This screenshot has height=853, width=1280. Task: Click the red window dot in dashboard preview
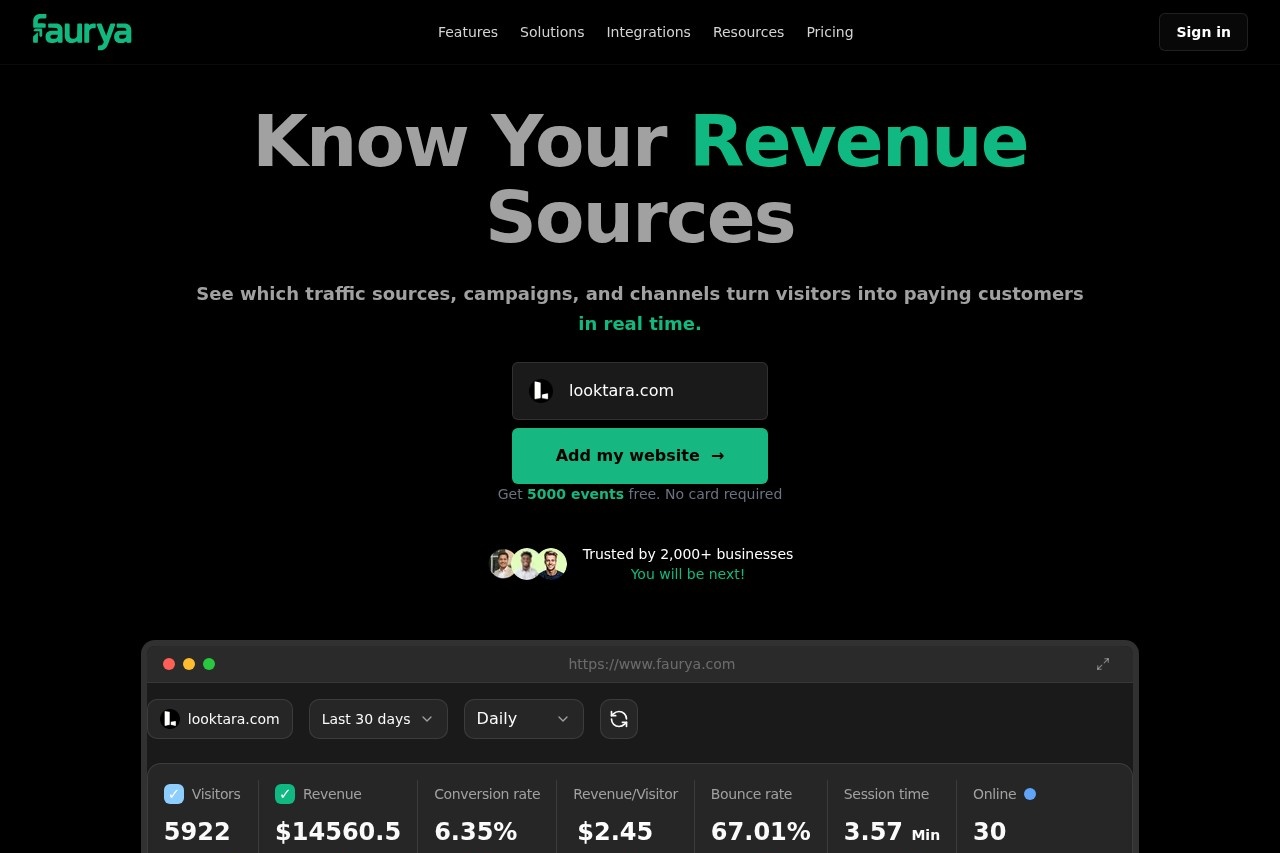(169, 664)
